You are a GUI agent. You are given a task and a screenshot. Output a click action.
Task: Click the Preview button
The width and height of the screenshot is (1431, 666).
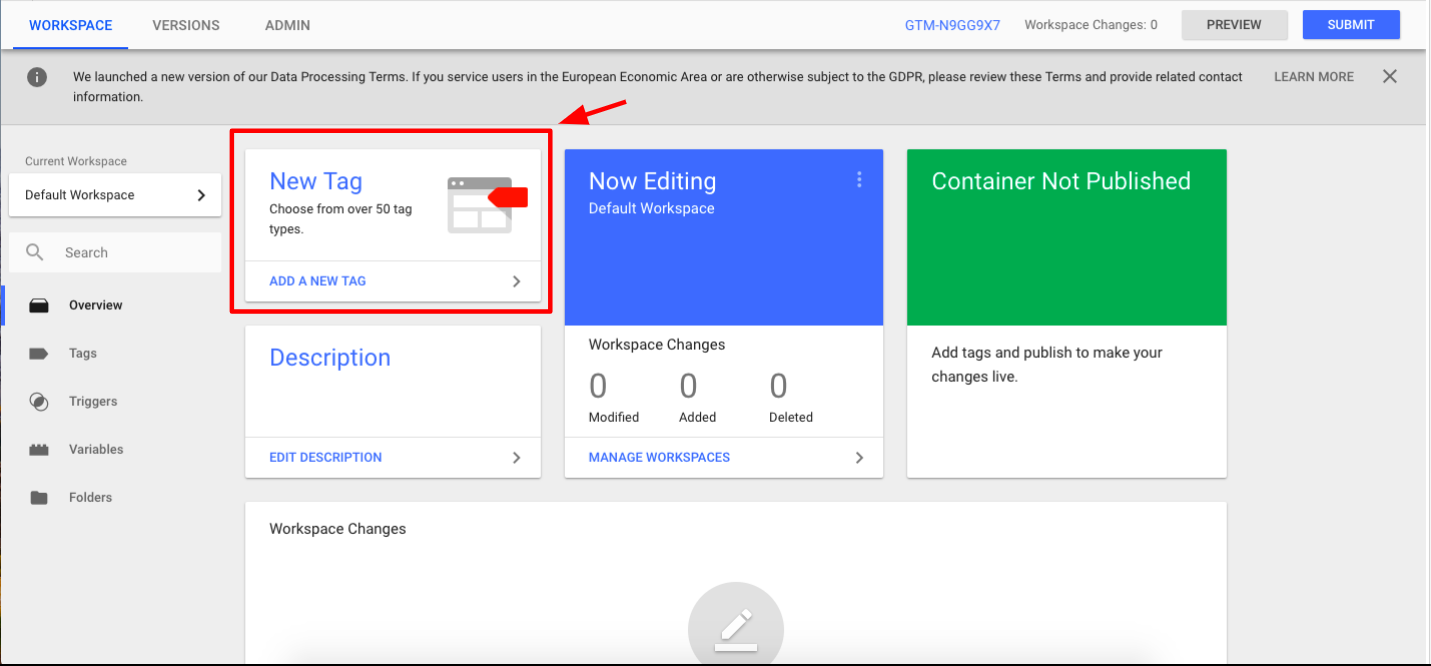pos(1234,25)
